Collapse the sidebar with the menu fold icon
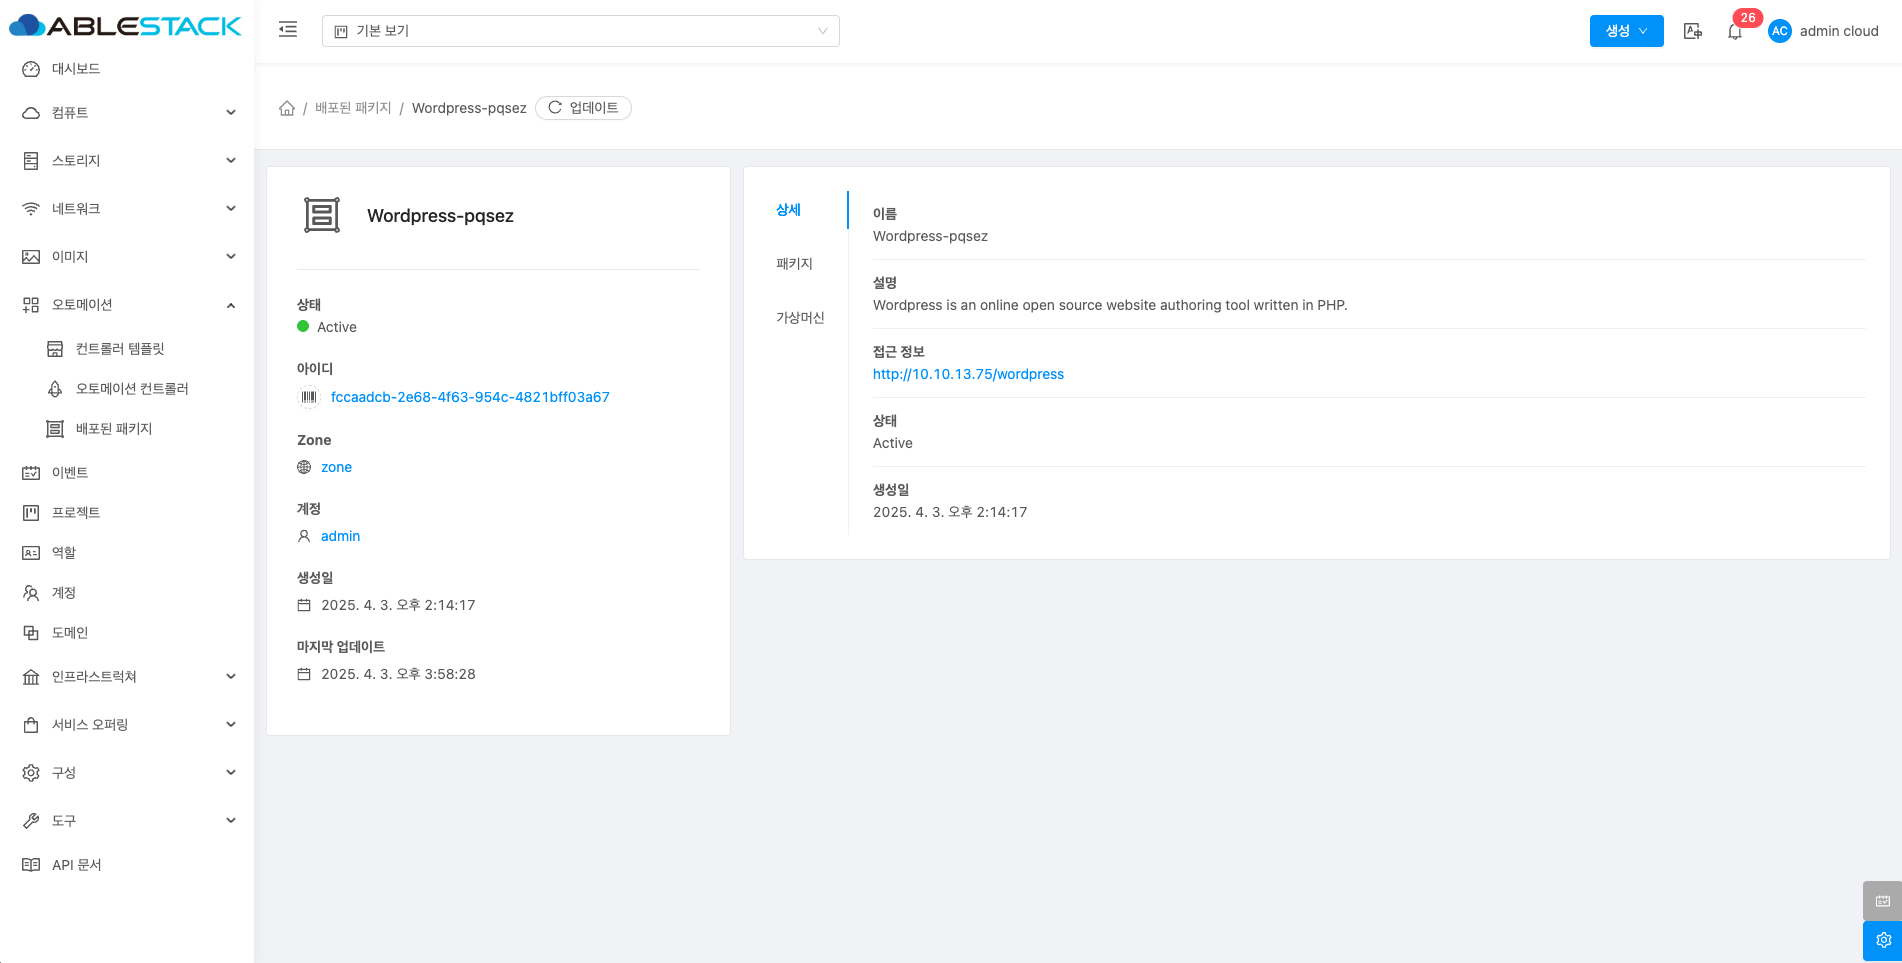 click(288, 30)
